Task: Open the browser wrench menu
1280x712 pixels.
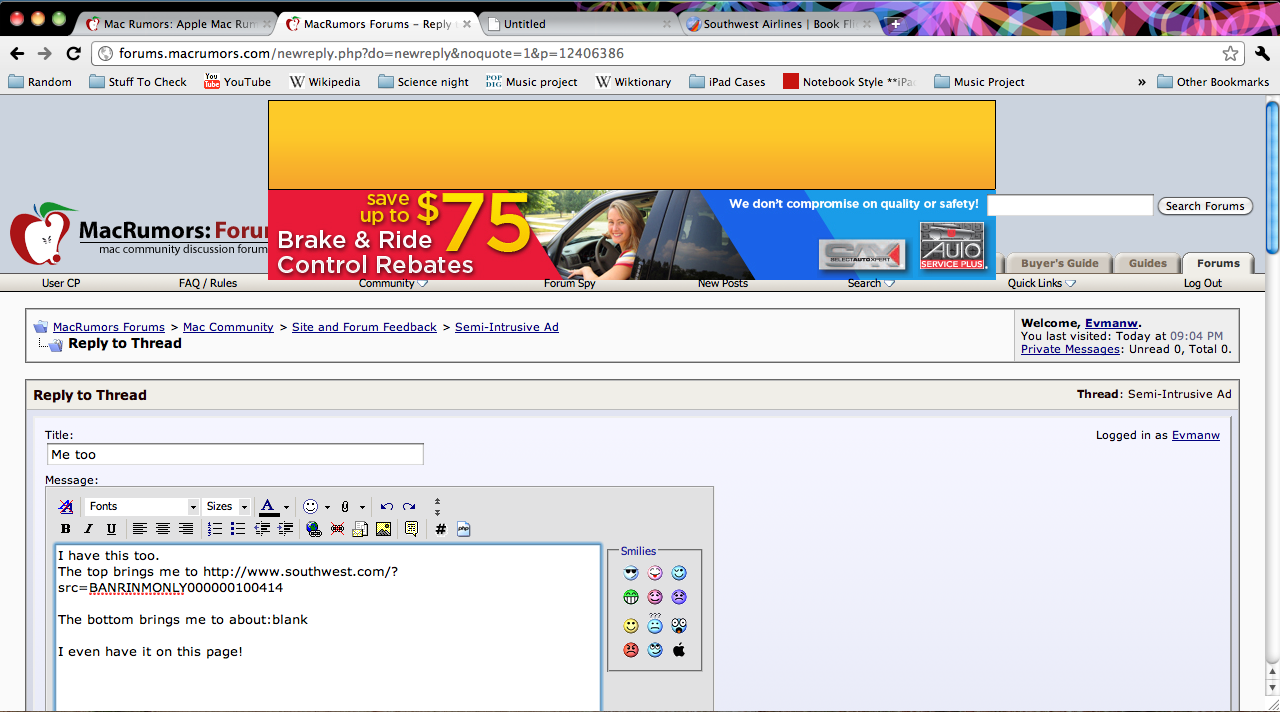Action: tap(1262, 53)
